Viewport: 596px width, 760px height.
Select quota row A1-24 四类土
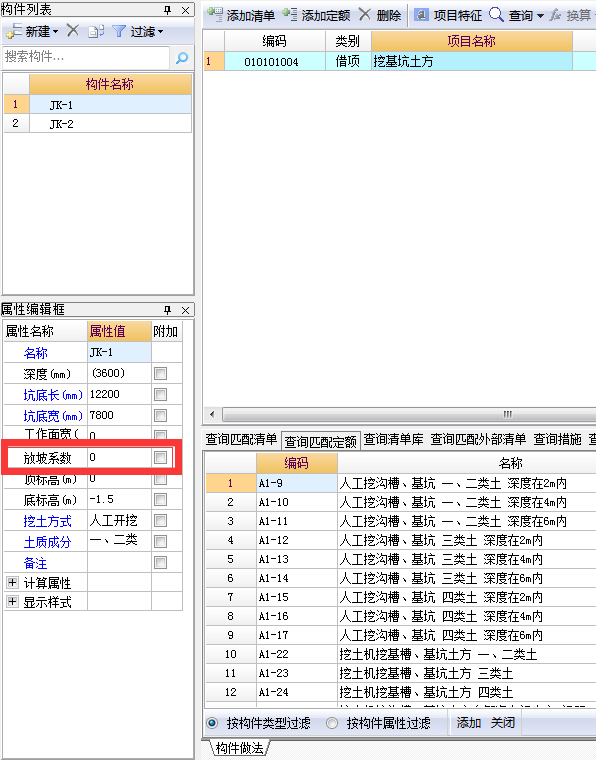(x=400, y=692)
